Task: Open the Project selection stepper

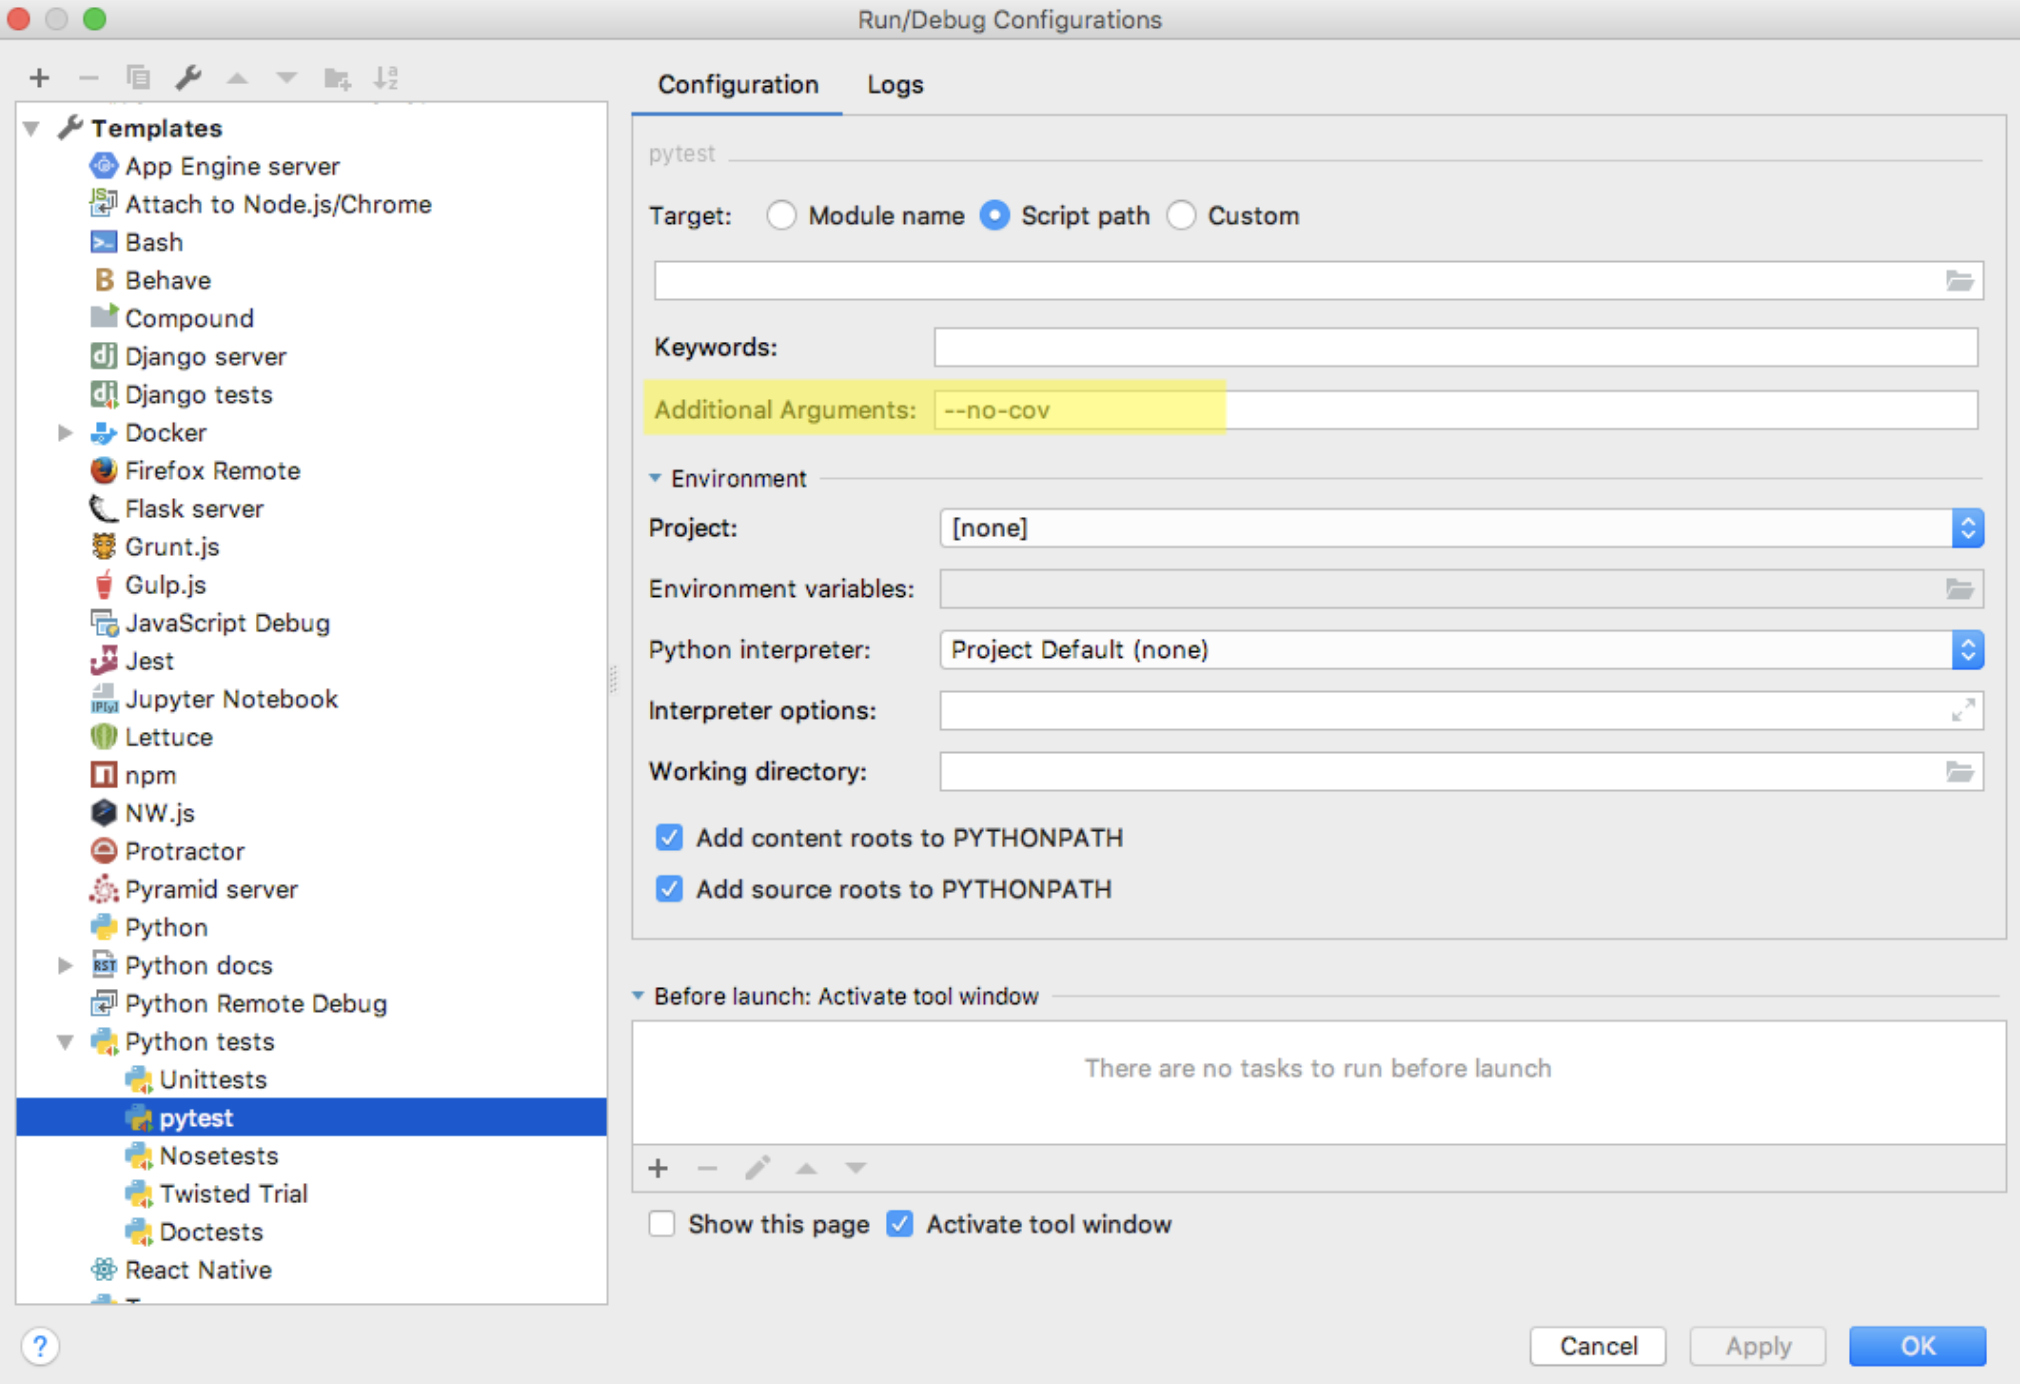Action: (x=1966, y=528)
